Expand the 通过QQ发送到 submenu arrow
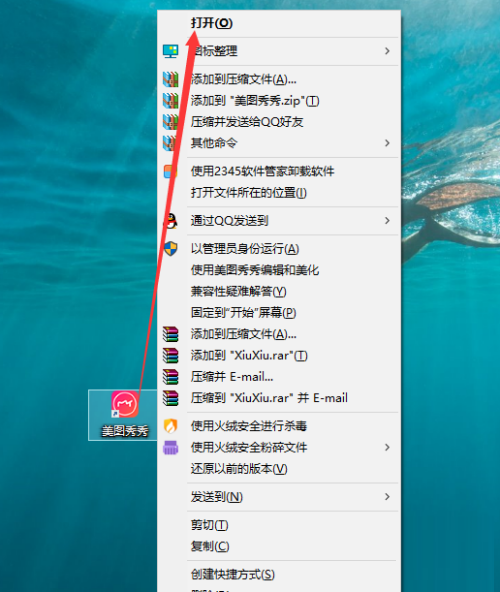Screen dimensions: 500x592 [387, 221]
